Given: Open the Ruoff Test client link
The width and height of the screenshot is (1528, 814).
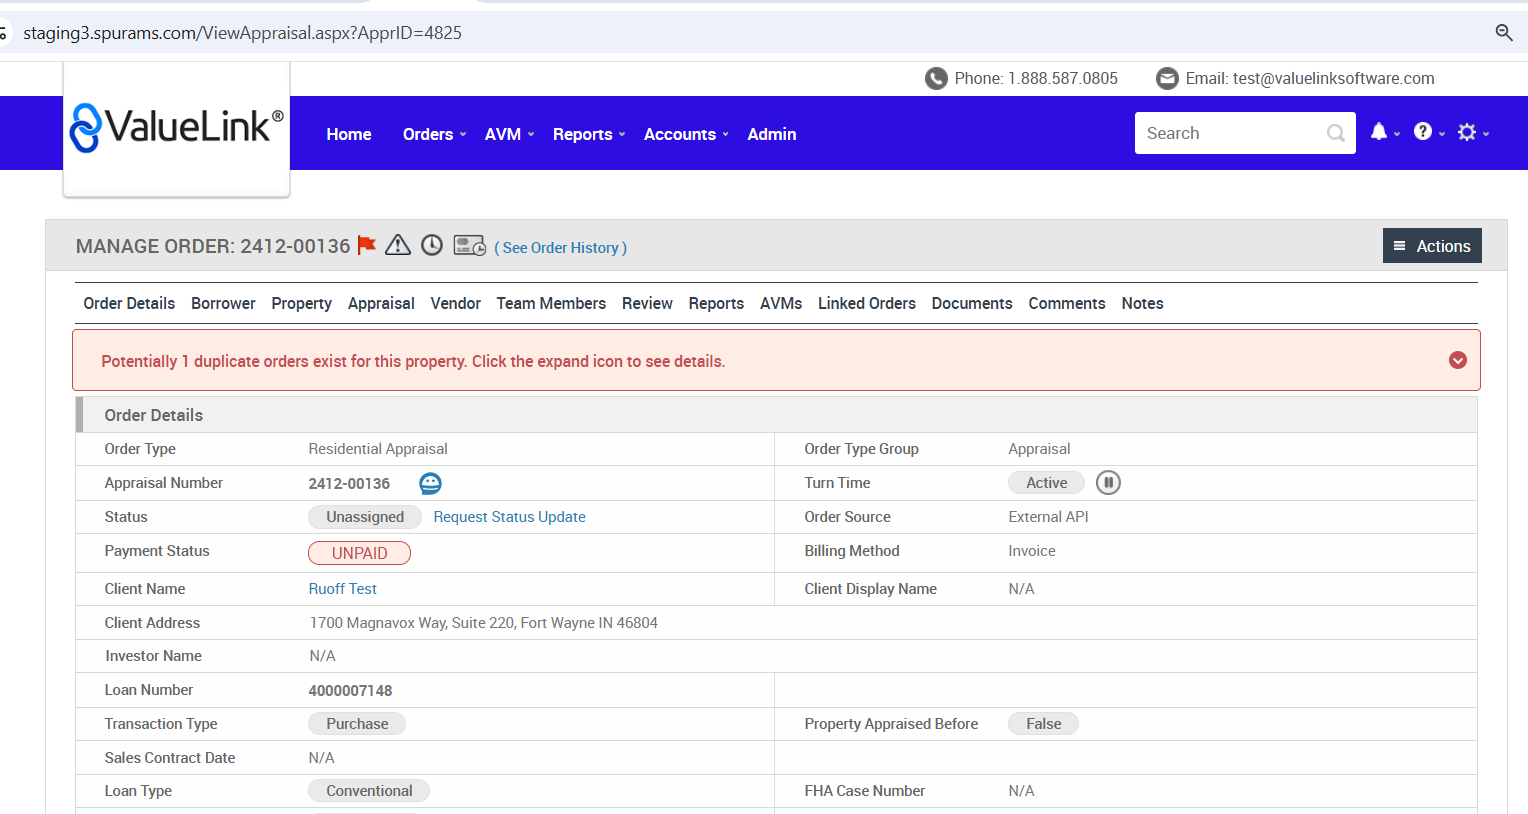Looking at the screenshot, I should pyautogui.click(x=343, y=589).
